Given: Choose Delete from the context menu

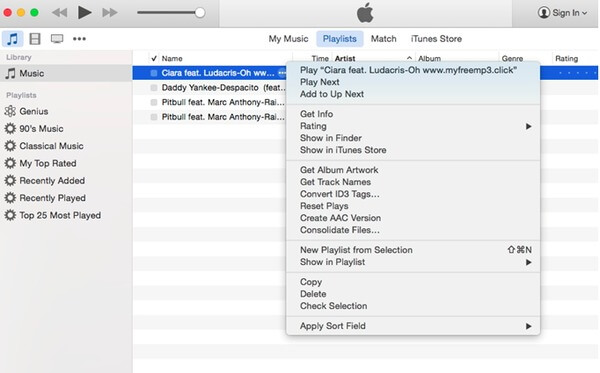Looking at the screenshot, I should [313, 294].
